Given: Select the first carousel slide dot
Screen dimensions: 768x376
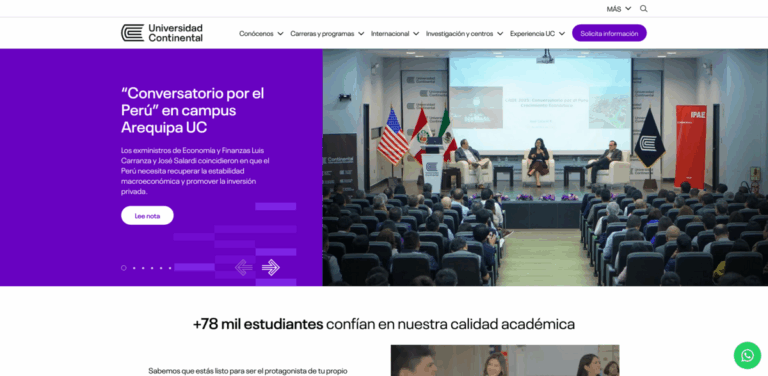Looking at the screenshot, I should [124, 268].
